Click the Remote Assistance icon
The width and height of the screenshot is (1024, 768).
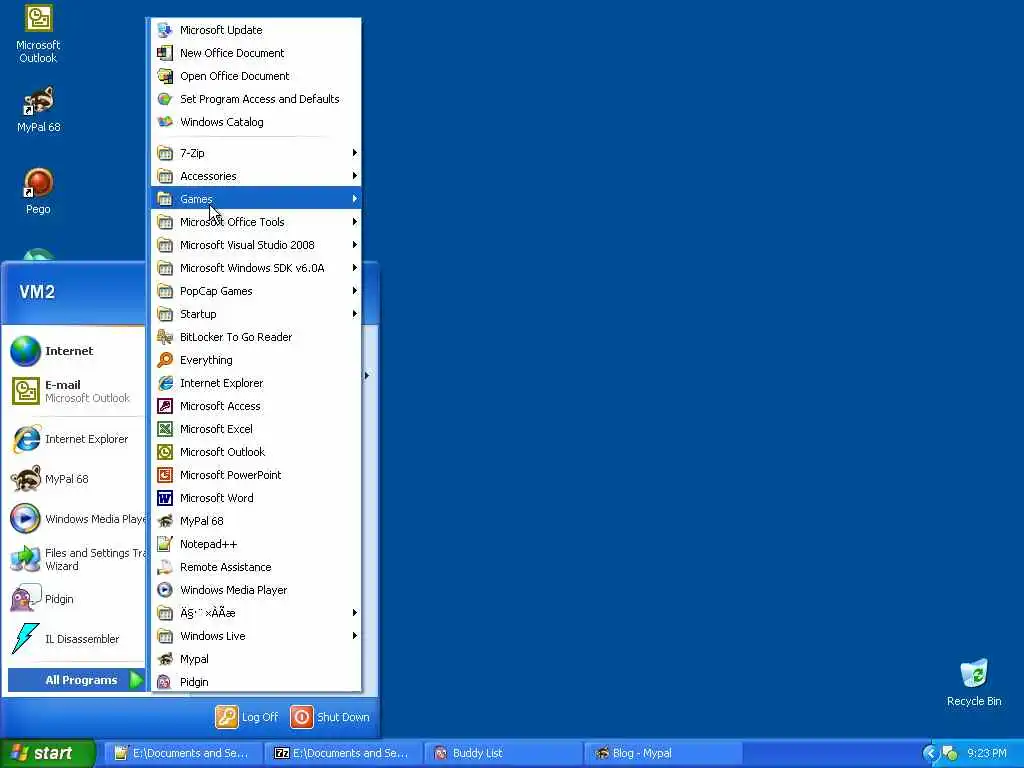tap(165, 567)
